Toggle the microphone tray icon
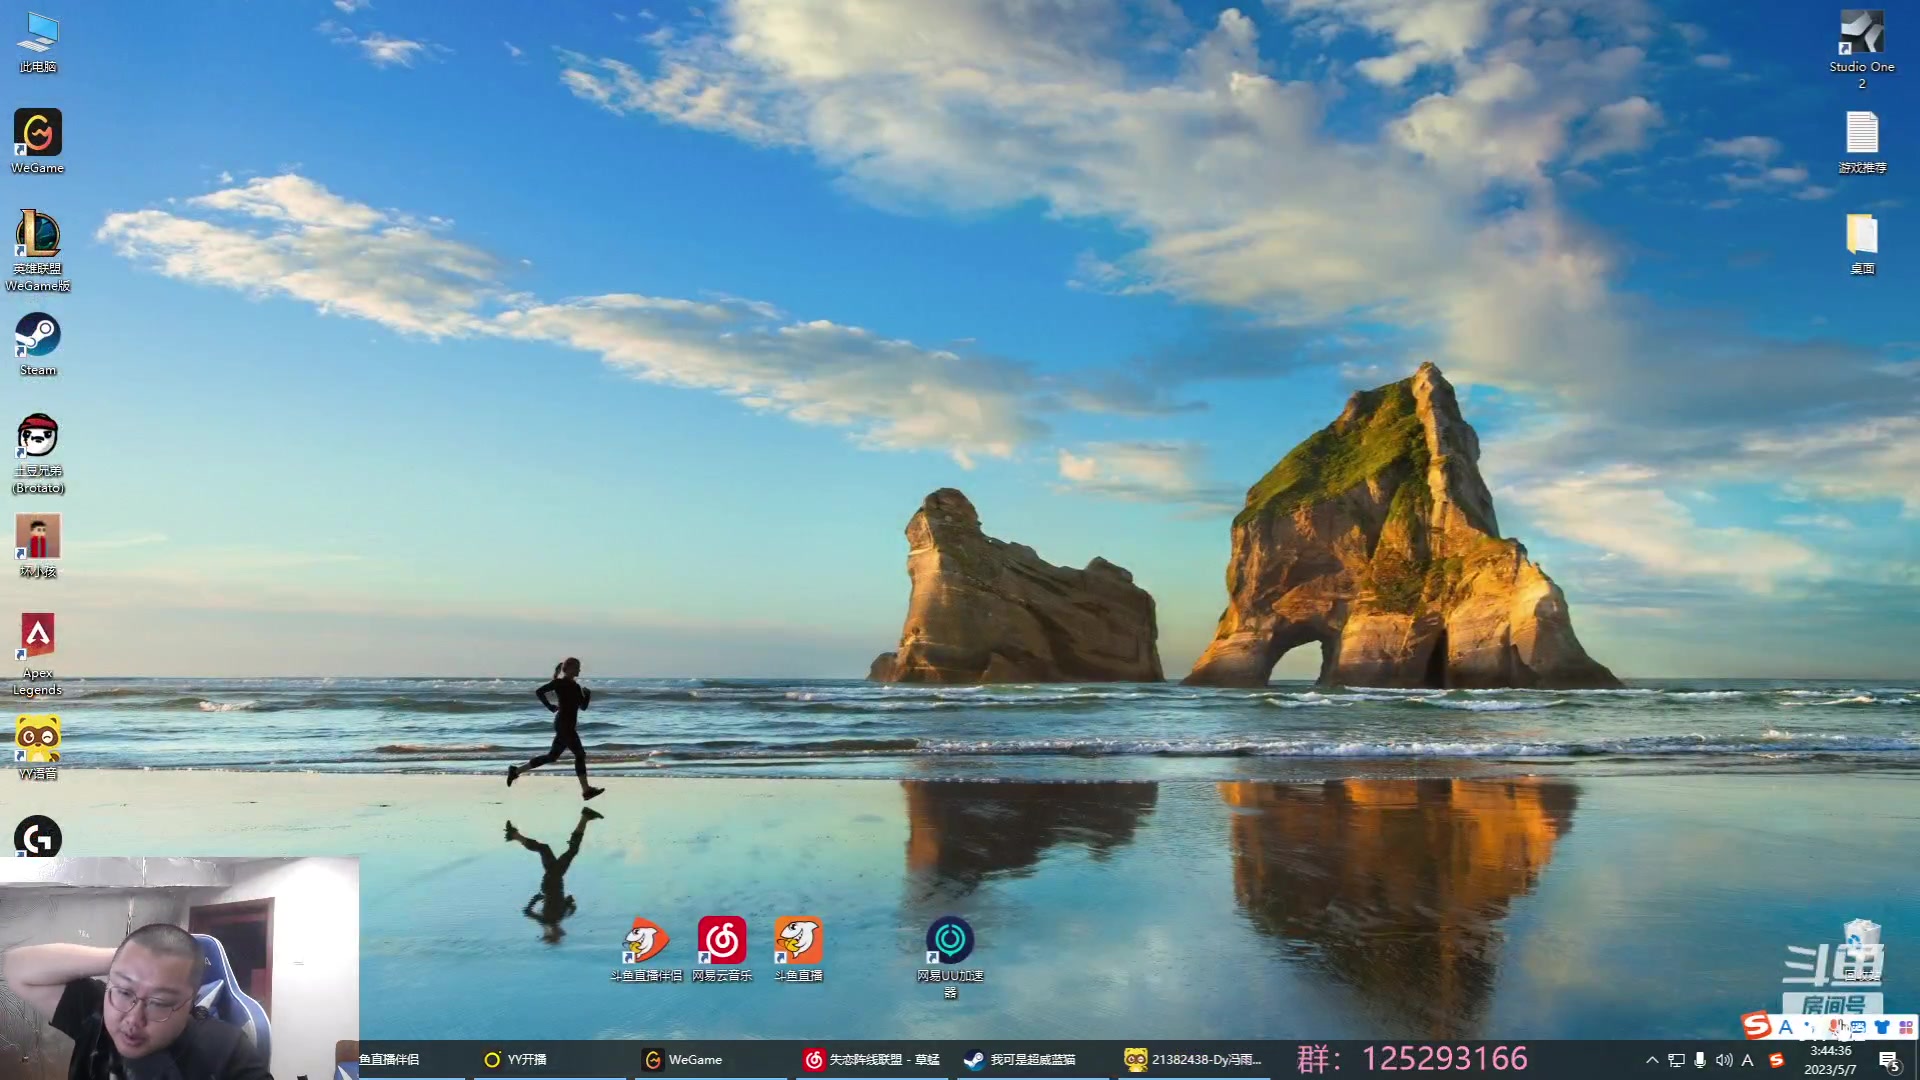Screen dimensions: 1920x1080 (x=1700, y=1060)
